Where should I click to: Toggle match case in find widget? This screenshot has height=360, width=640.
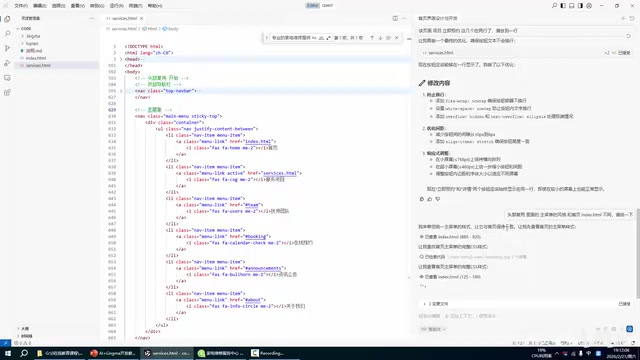pyautogui.click(x=314, y=38)
